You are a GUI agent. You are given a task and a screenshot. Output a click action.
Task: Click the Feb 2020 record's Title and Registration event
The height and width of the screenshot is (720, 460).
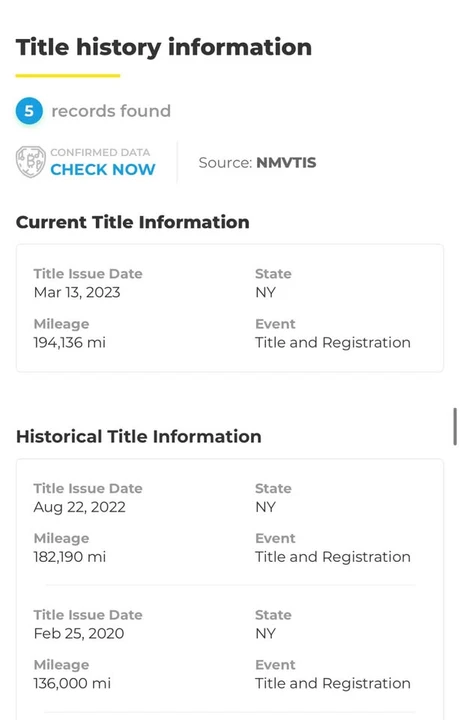click(333, 683)
